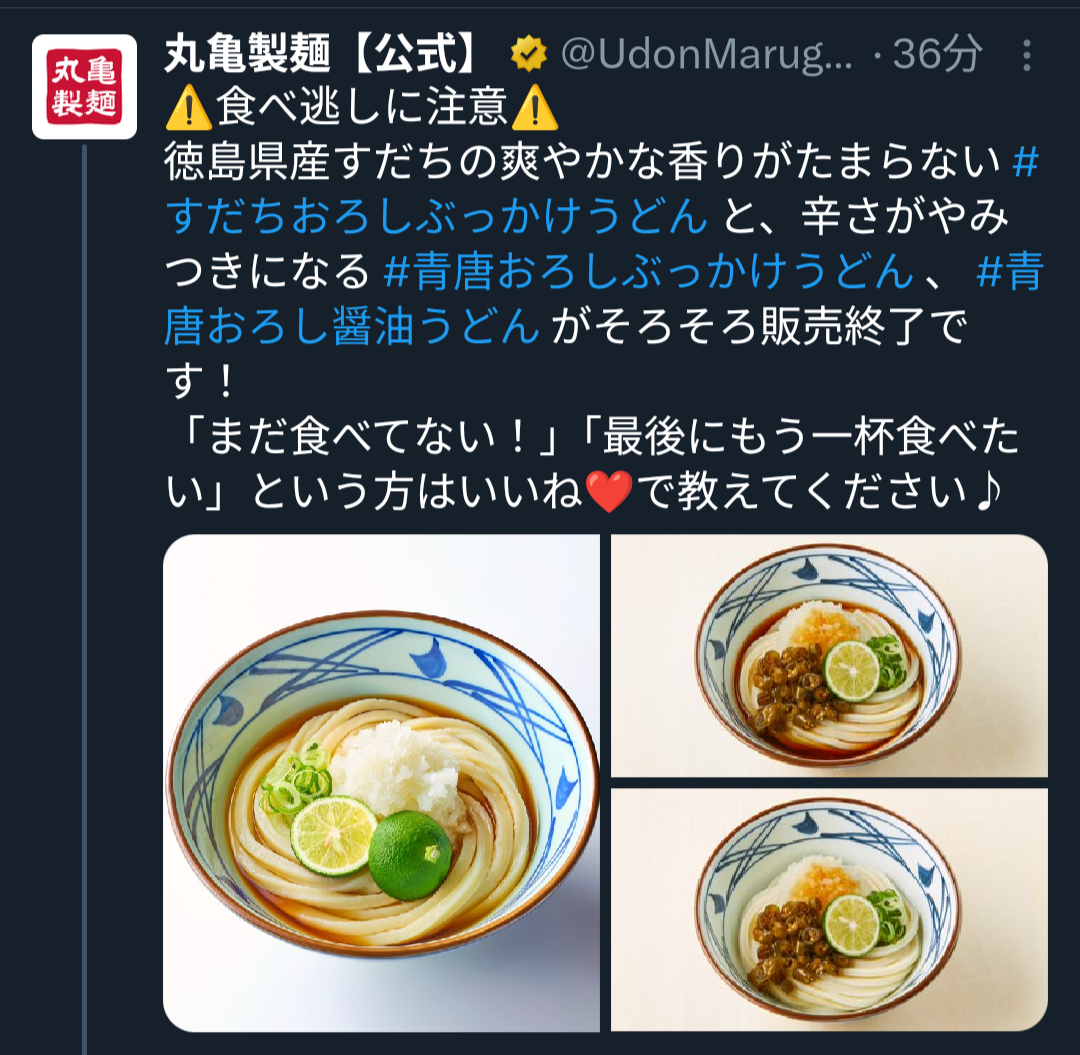The image size is (1080, 1055).
Task: Open the three-dot more options menu
Action: click(1026, 55)
